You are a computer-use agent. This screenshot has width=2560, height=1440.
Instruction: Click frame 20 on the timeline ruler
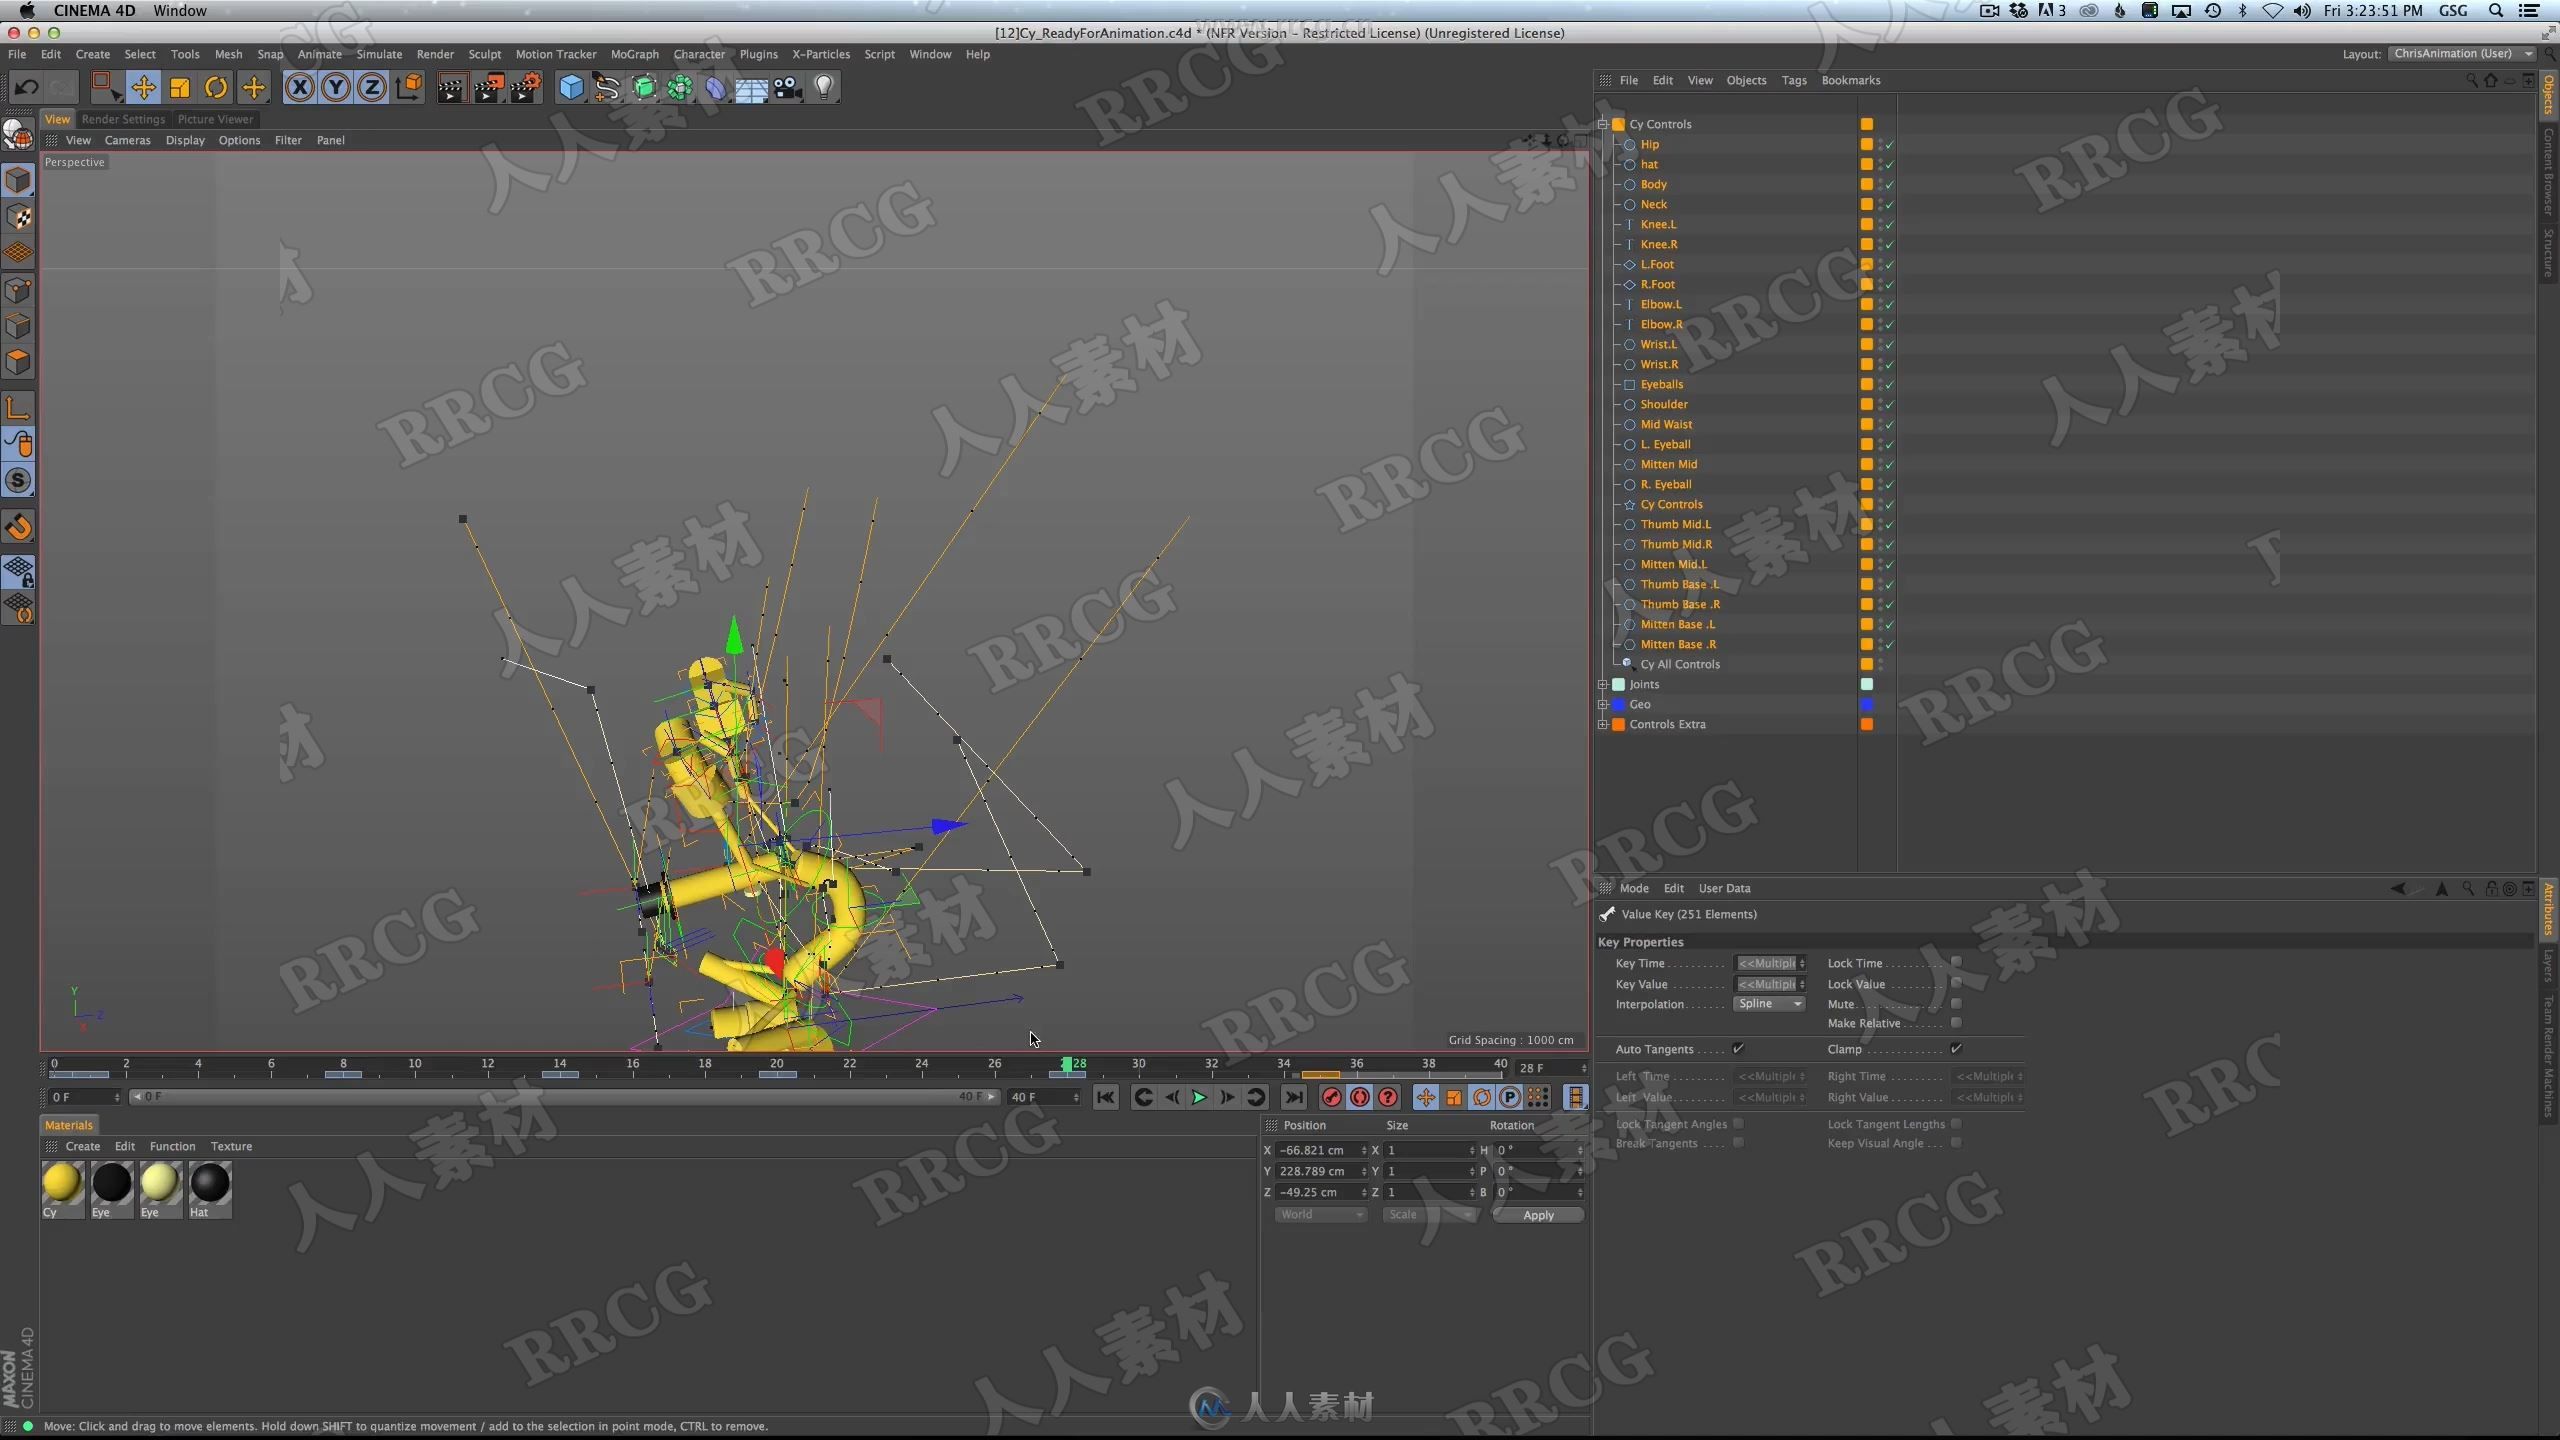tap(777, 1064)
